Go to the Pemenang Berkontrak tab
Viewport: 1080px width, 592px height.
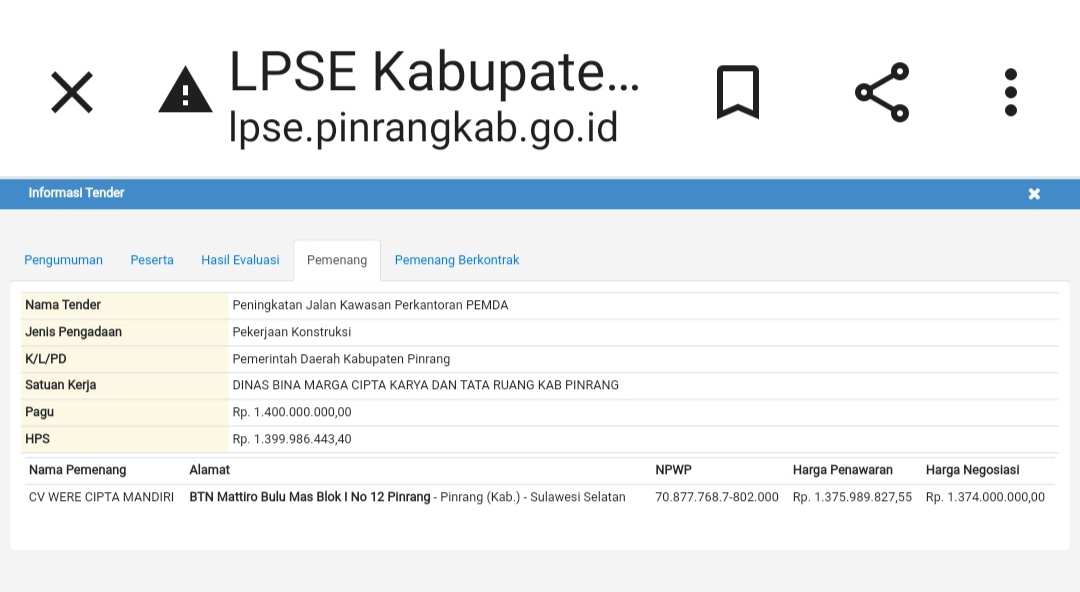457,260
